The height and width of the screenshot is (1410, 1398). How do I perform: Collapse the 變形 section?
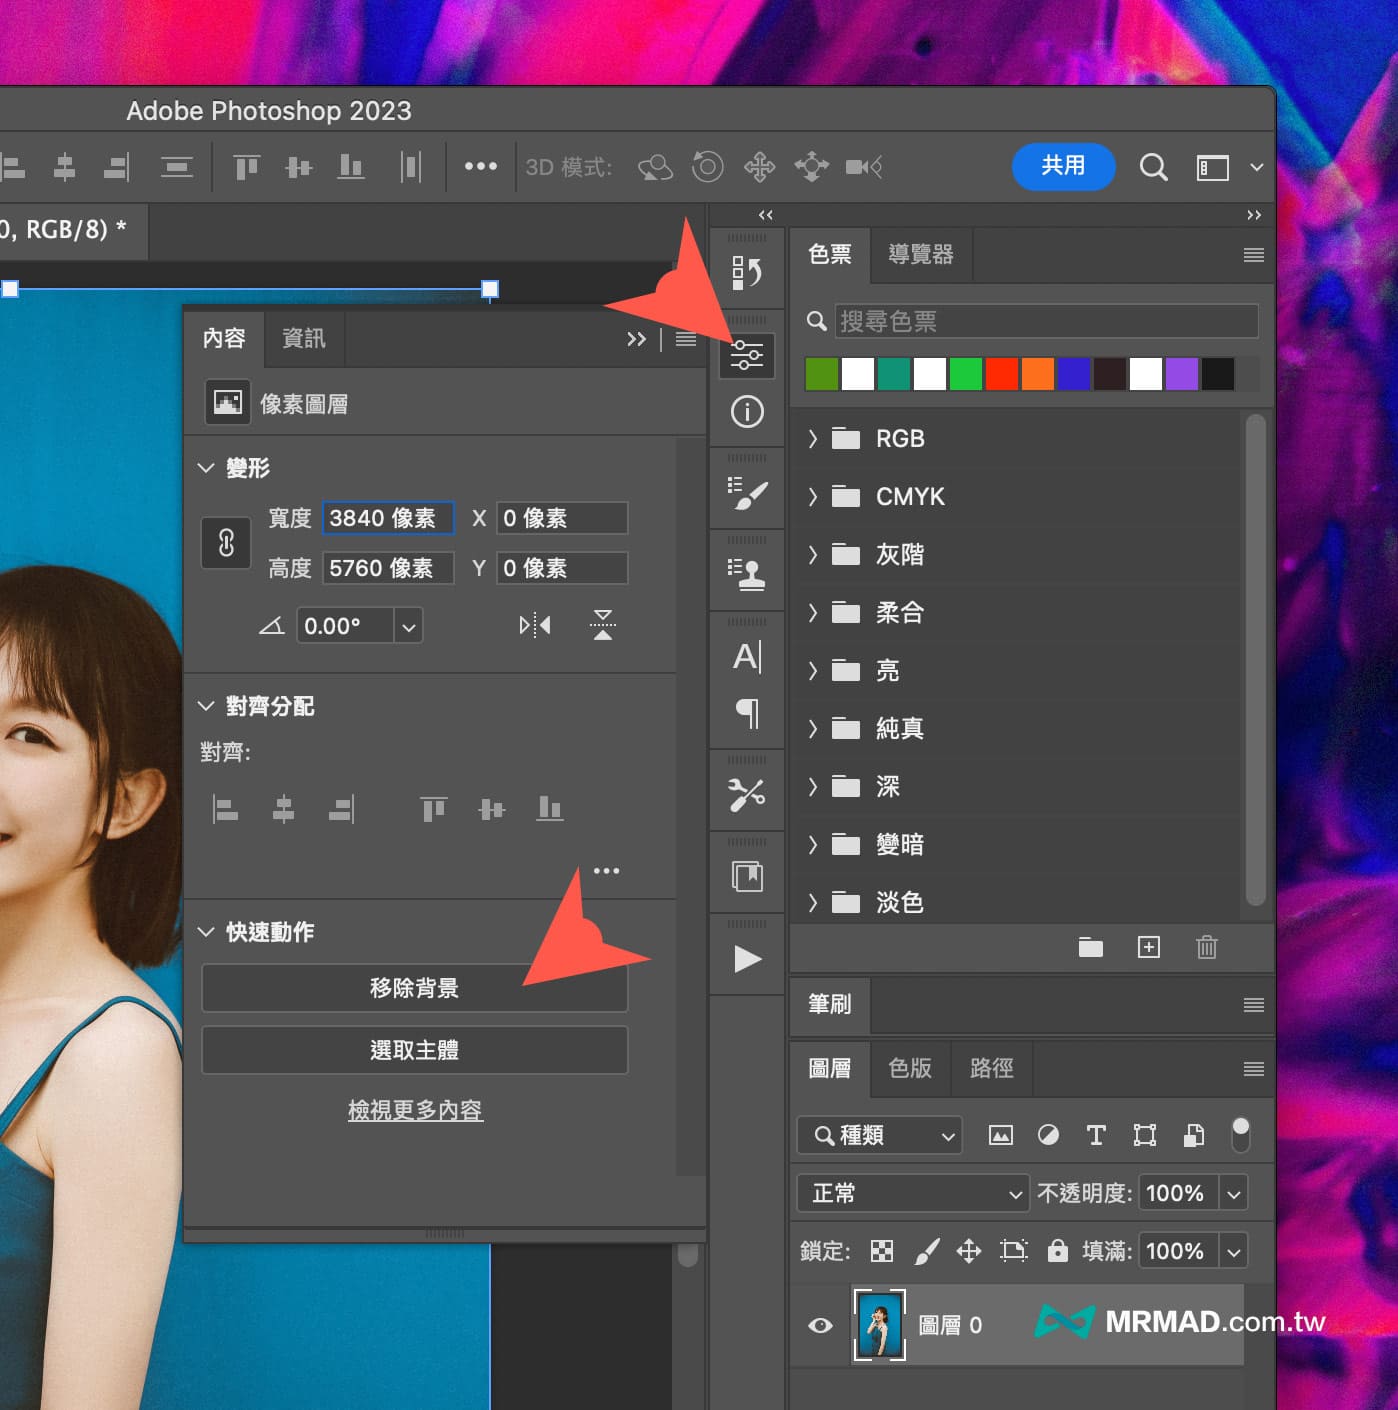pyautogui.click(x=206, y=468)
